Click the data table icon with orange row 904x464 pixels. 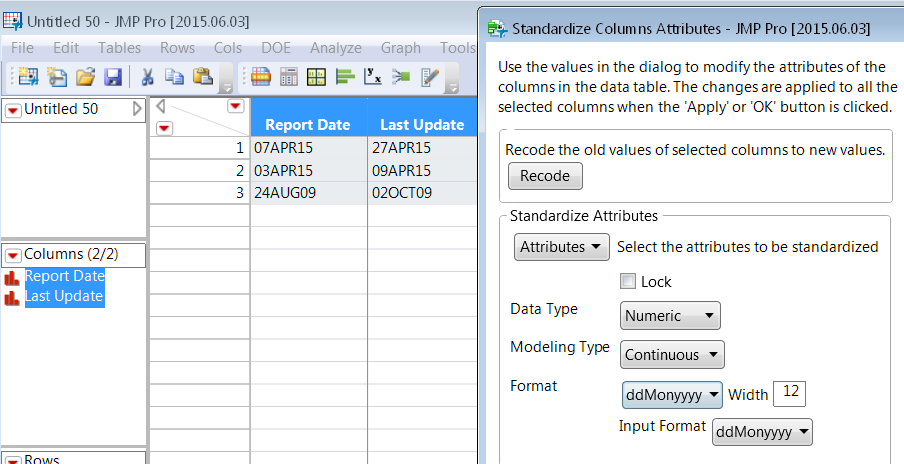tap(261, 76)
